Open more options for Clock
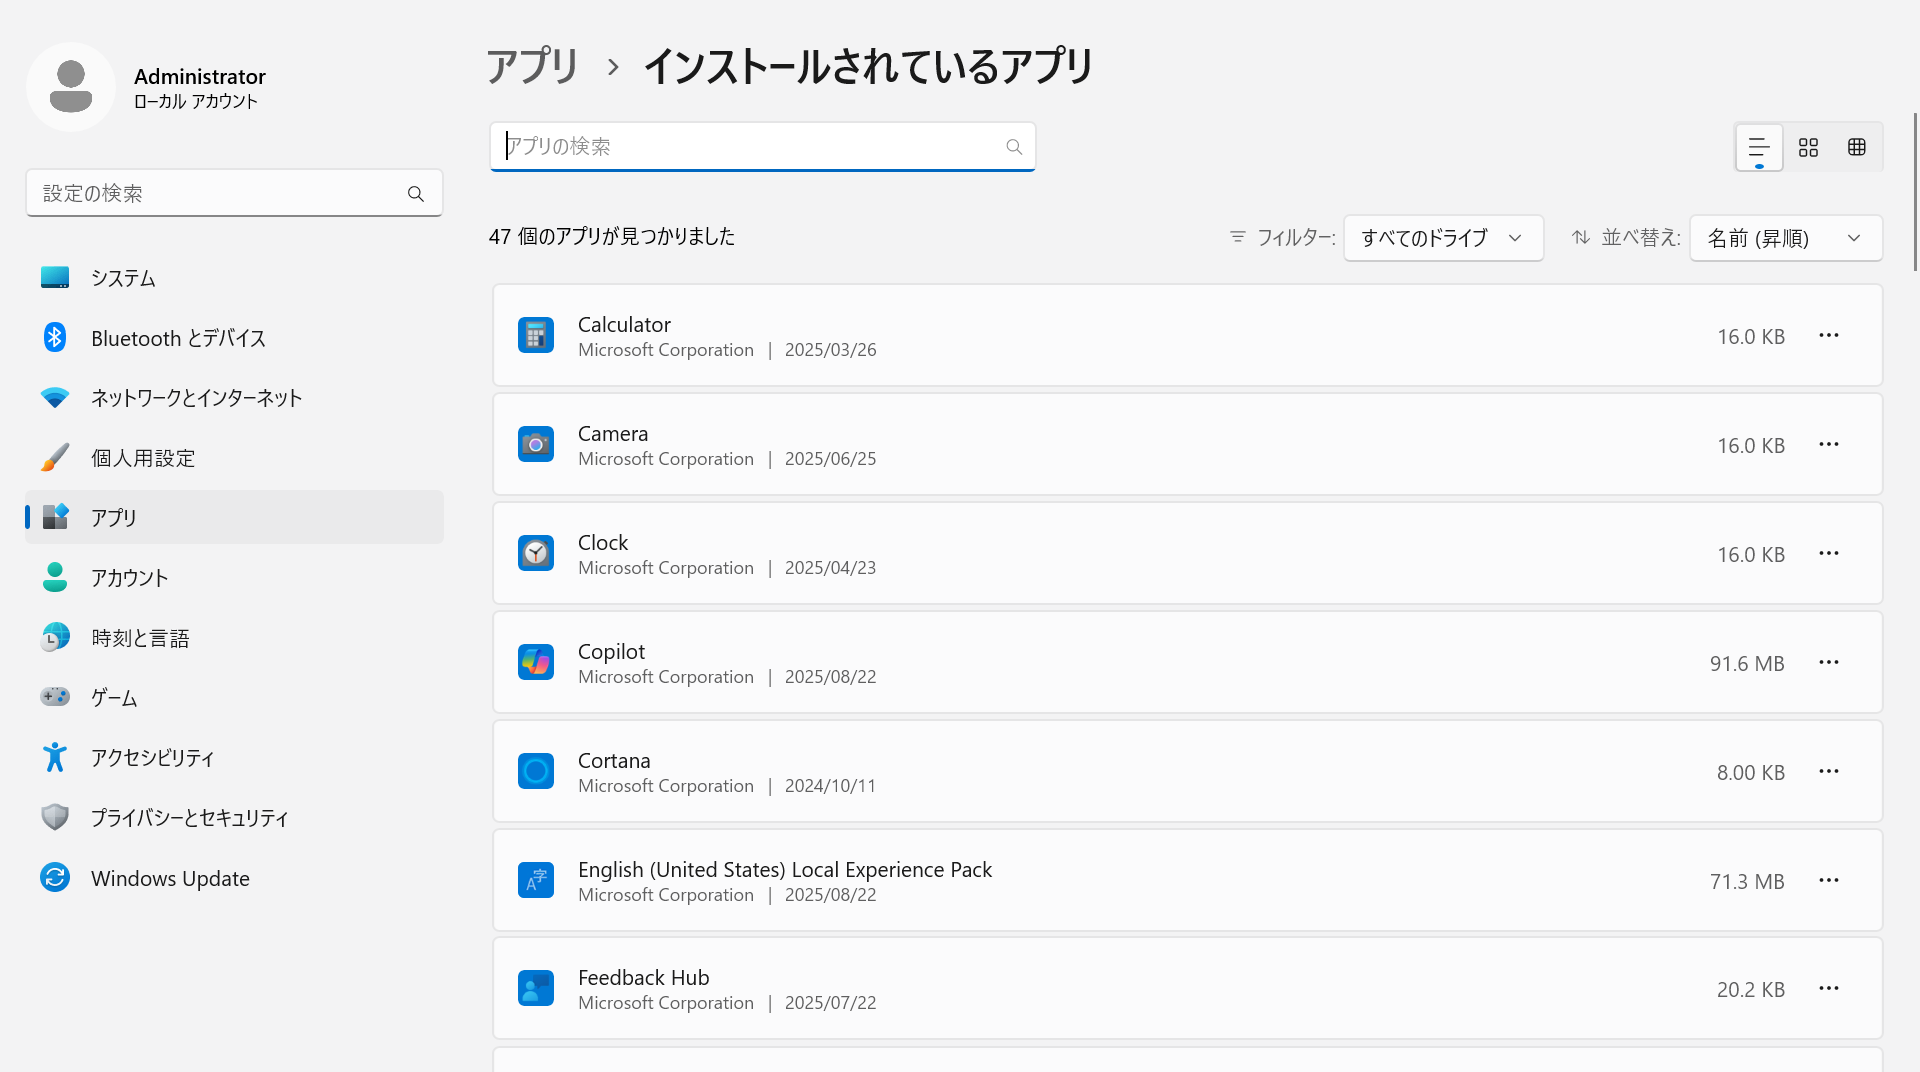This screenshot has height=1072, width=1920. (1829, 554)
